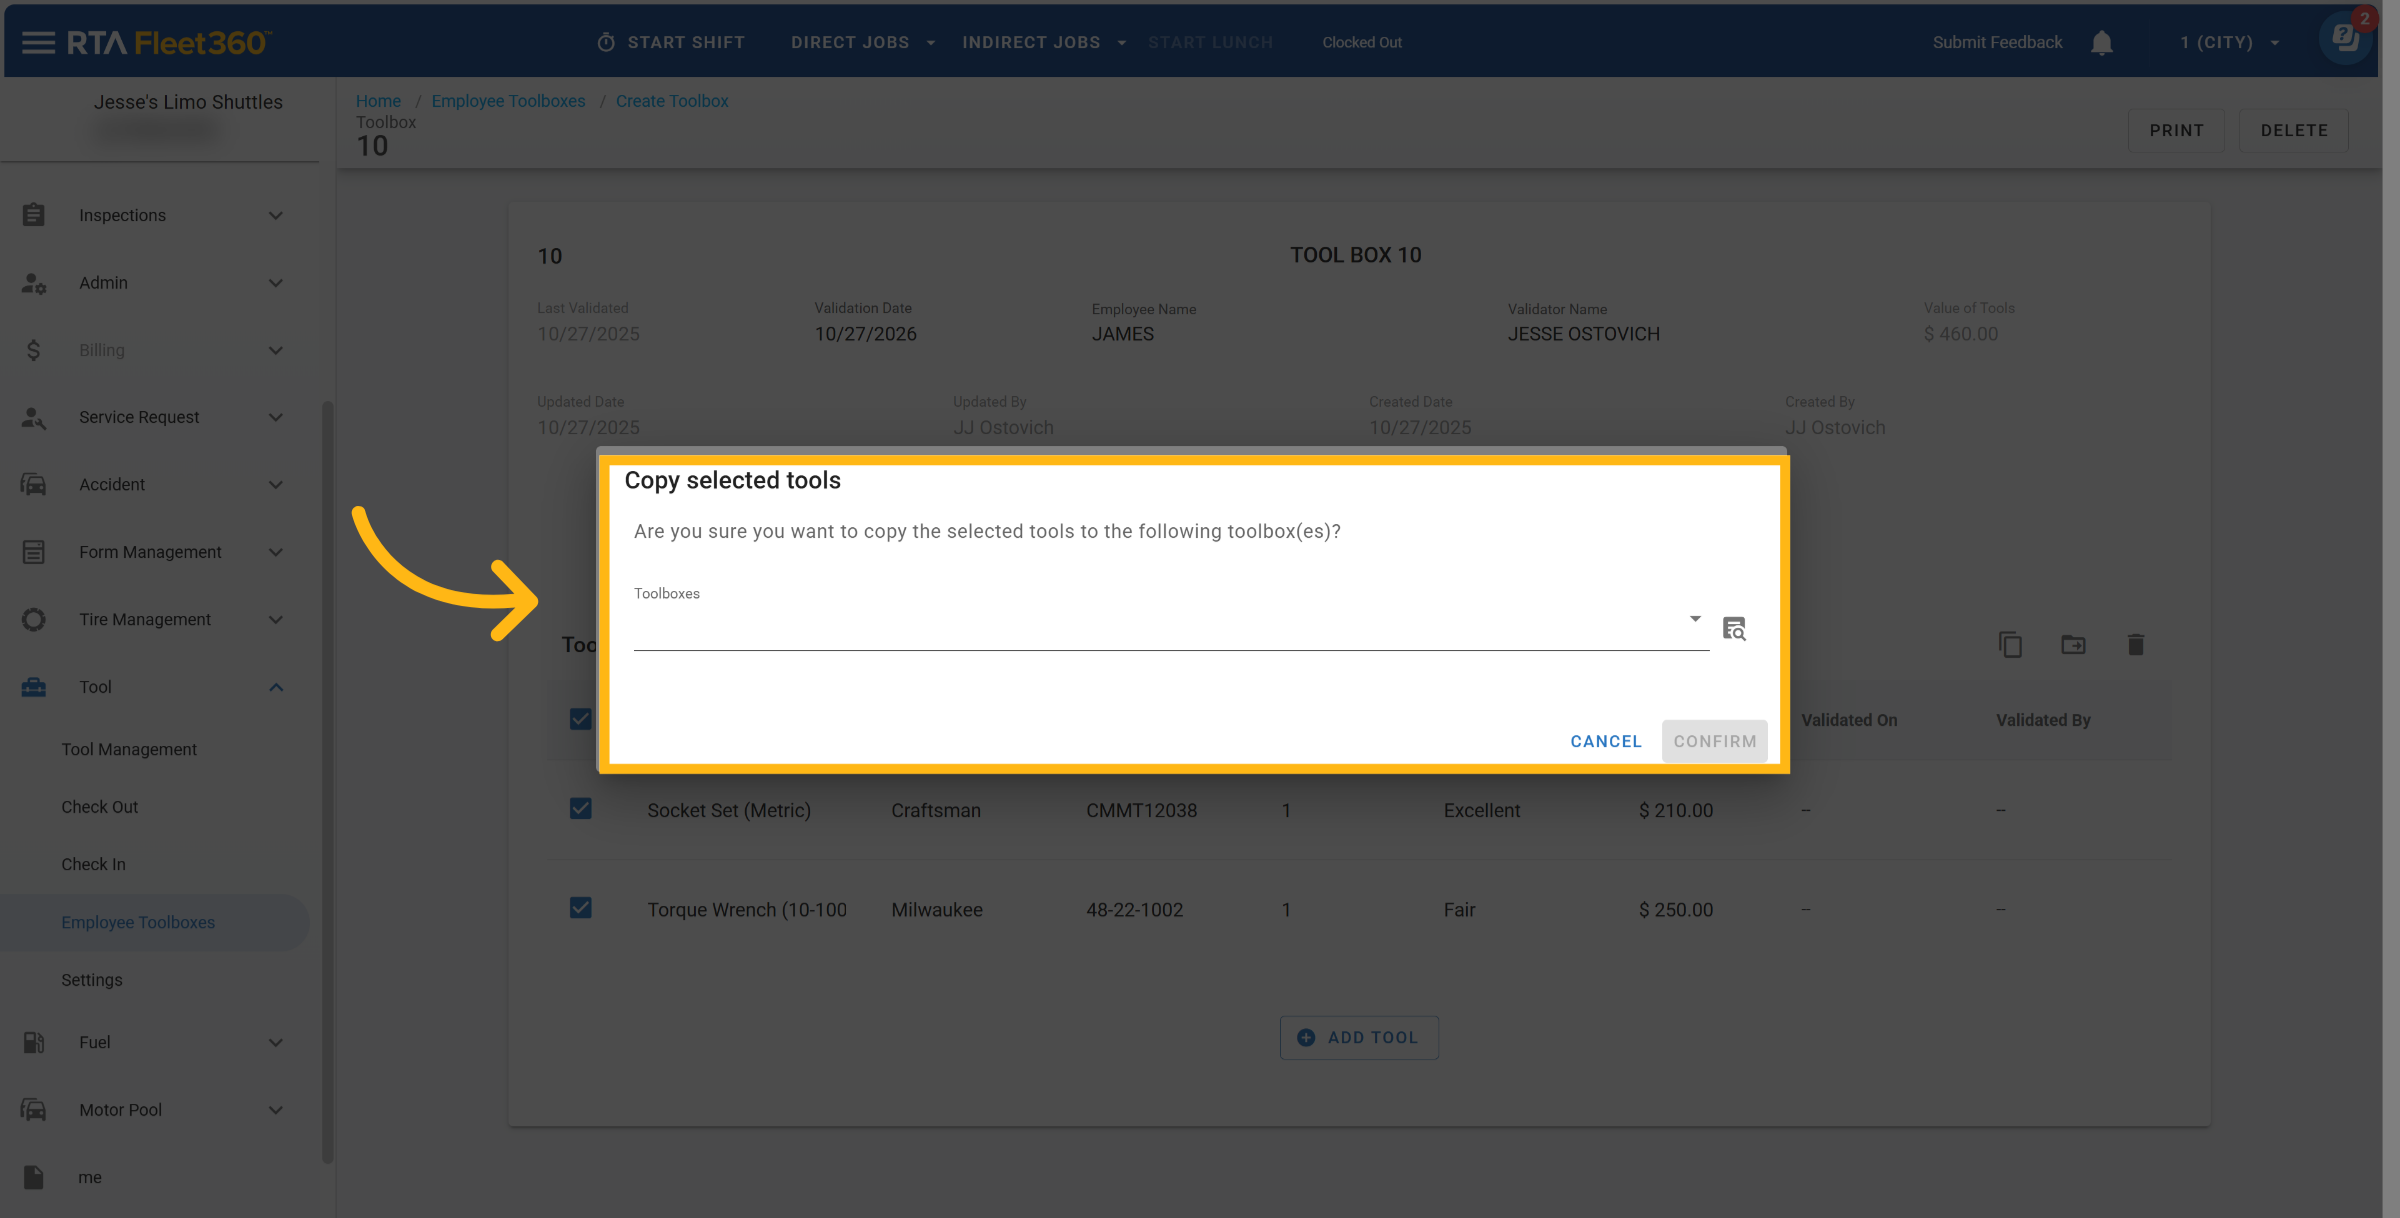Click the toolbox search icon in dialog
2400x1218 pixels.
[x=1734, y=628]
